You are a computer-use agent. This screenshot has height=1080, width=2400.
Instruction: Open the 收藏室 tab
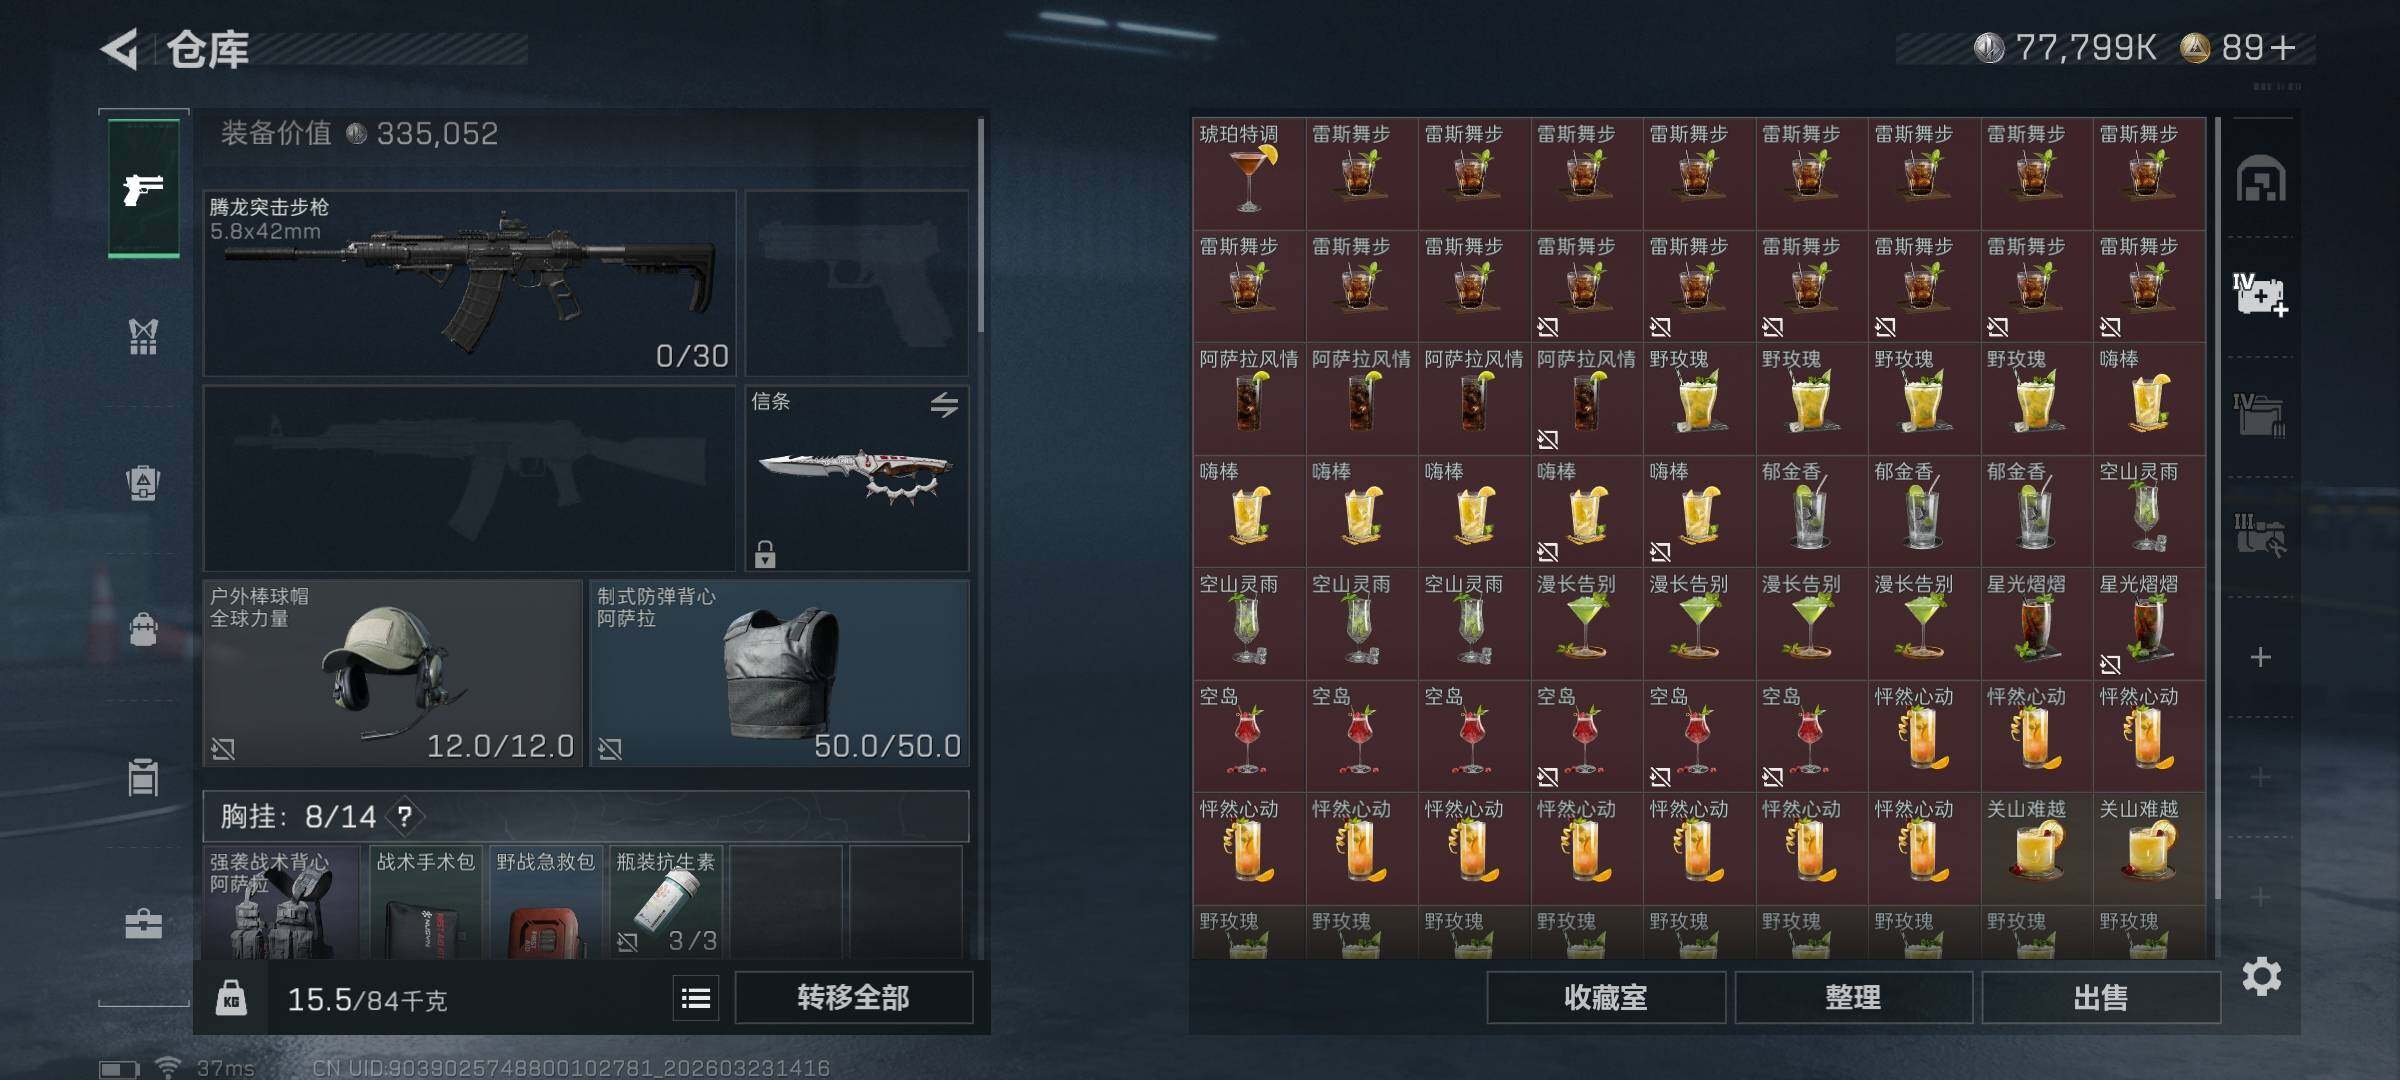coord(1606,997)
